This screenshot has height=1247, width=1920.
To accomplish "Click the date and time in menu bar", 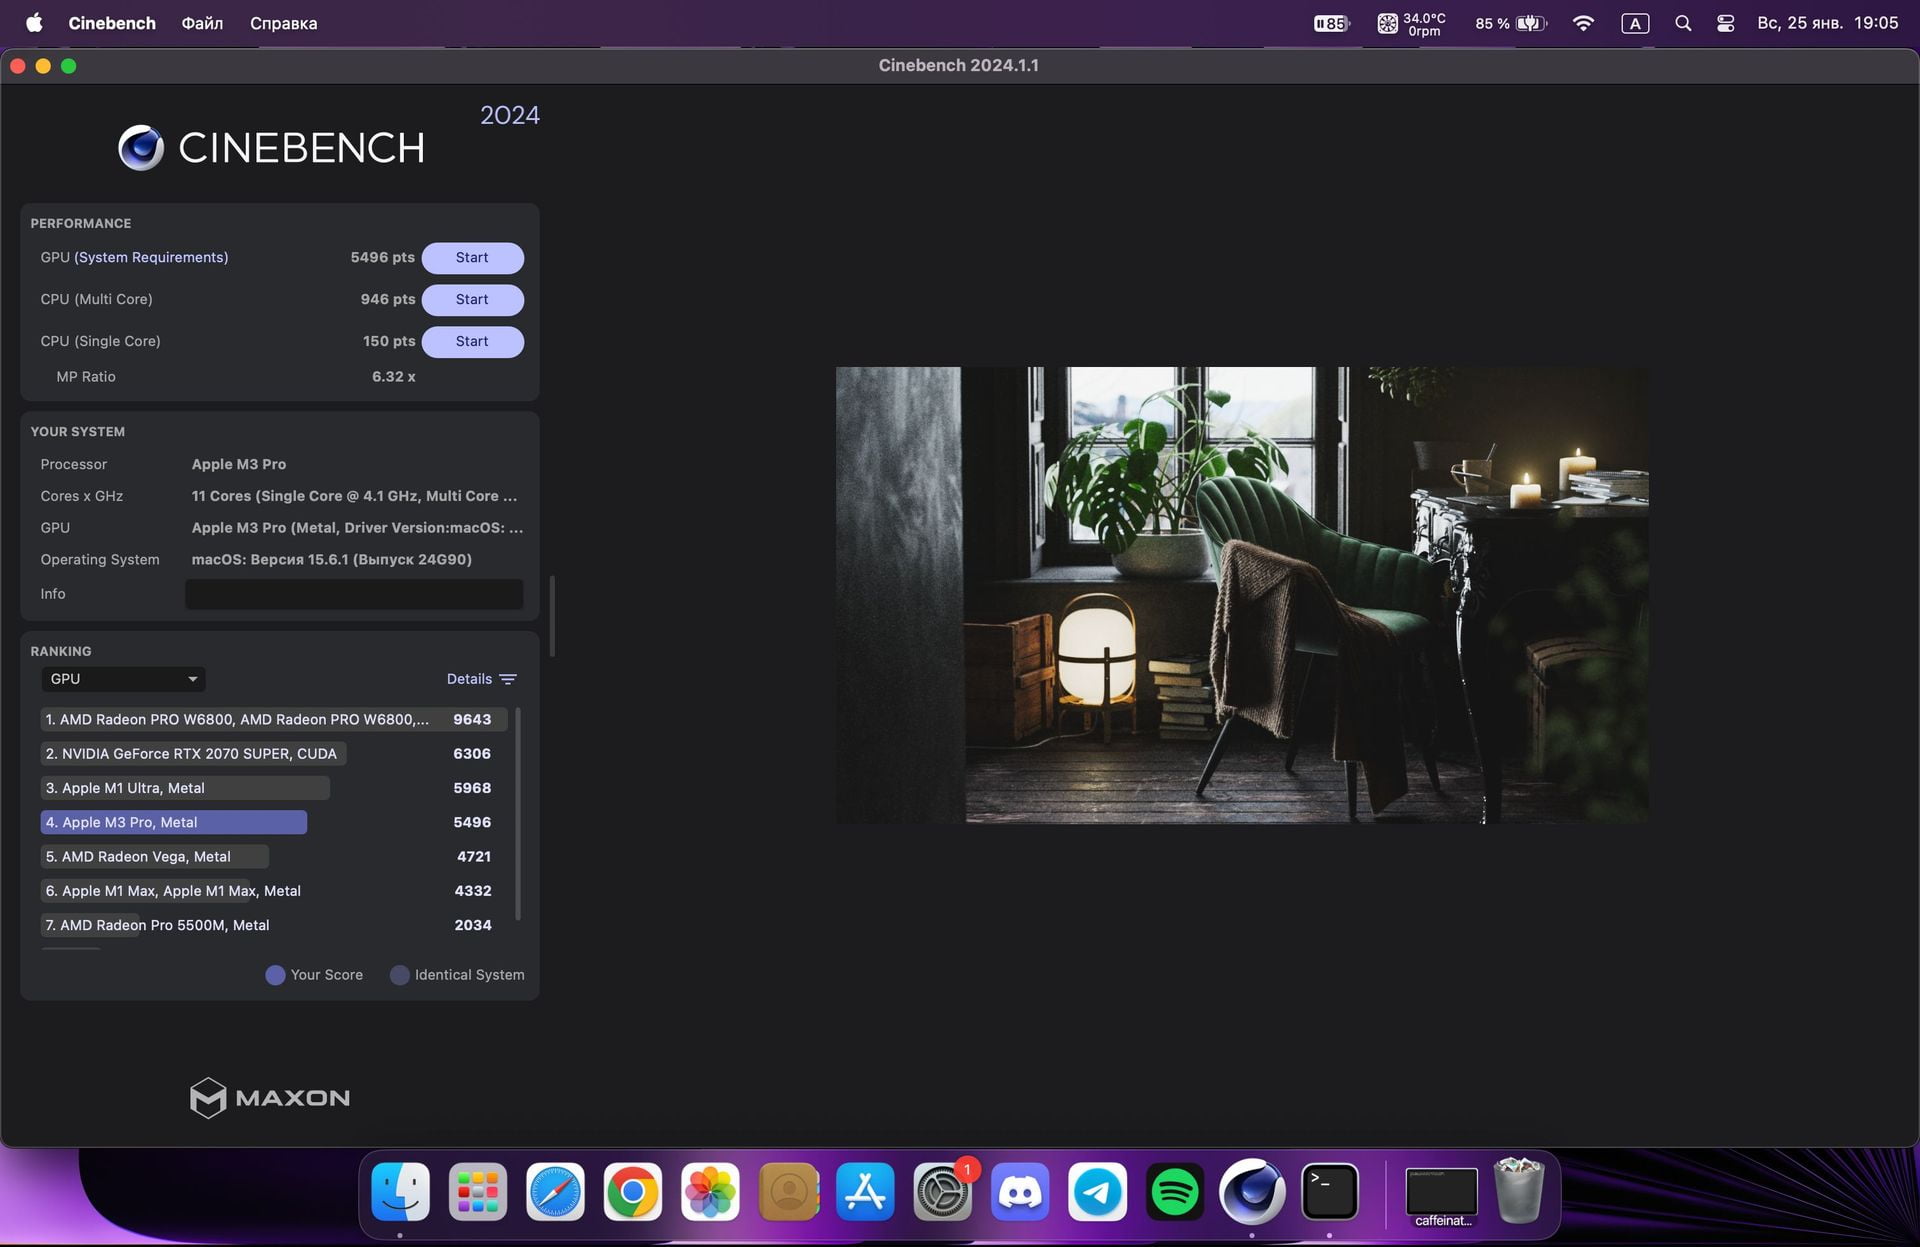I will [1827, 23].
